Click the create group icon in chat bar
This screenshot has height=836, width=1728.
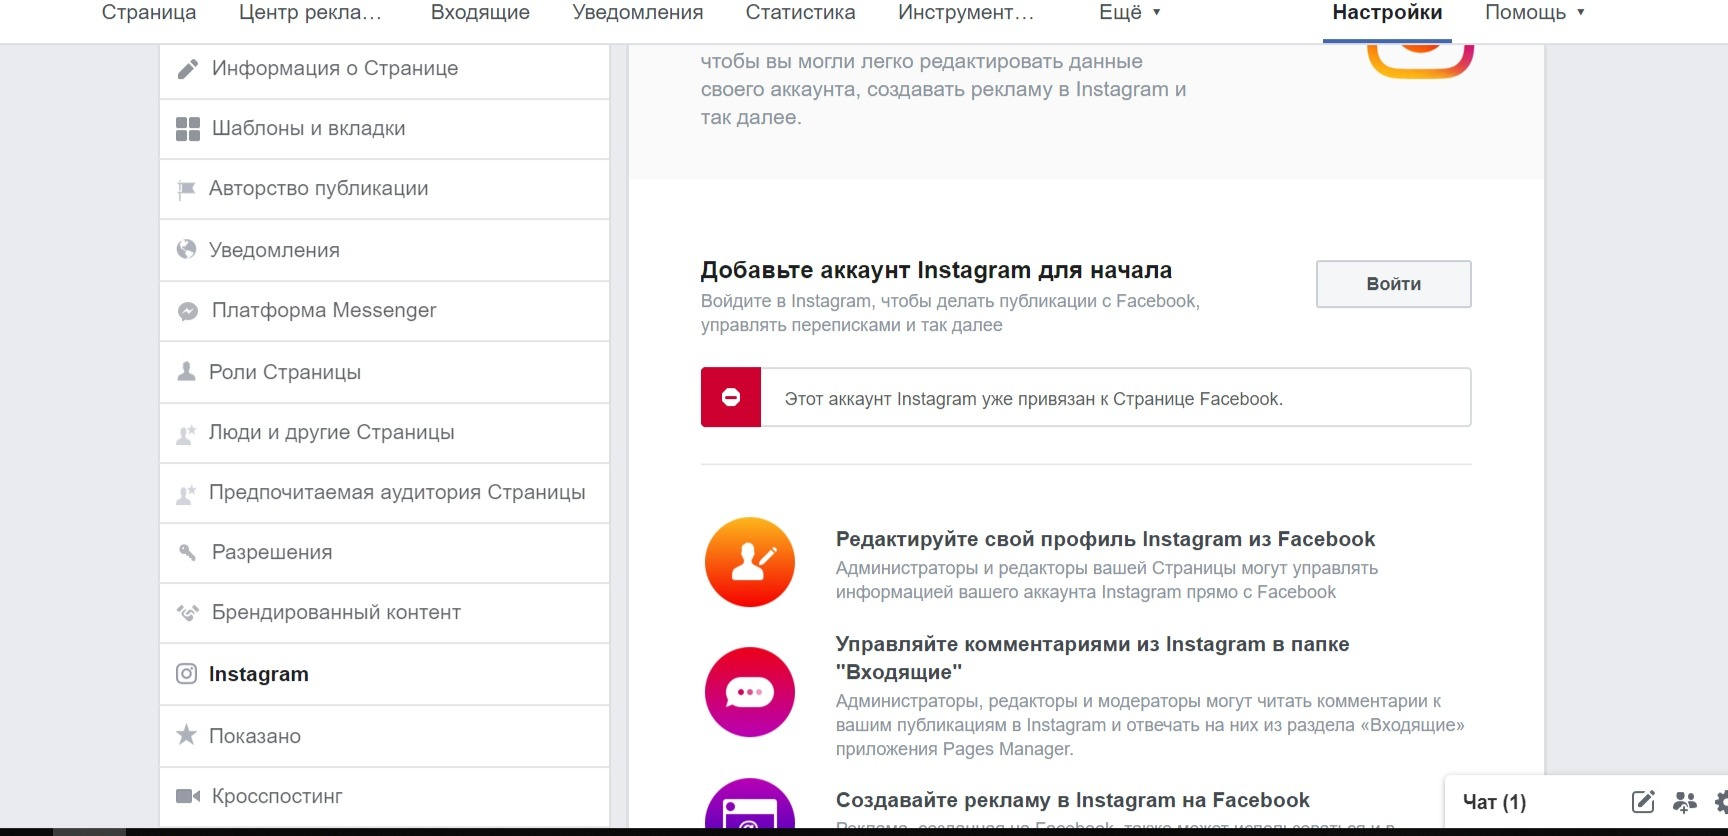[x=1685, y=801]
